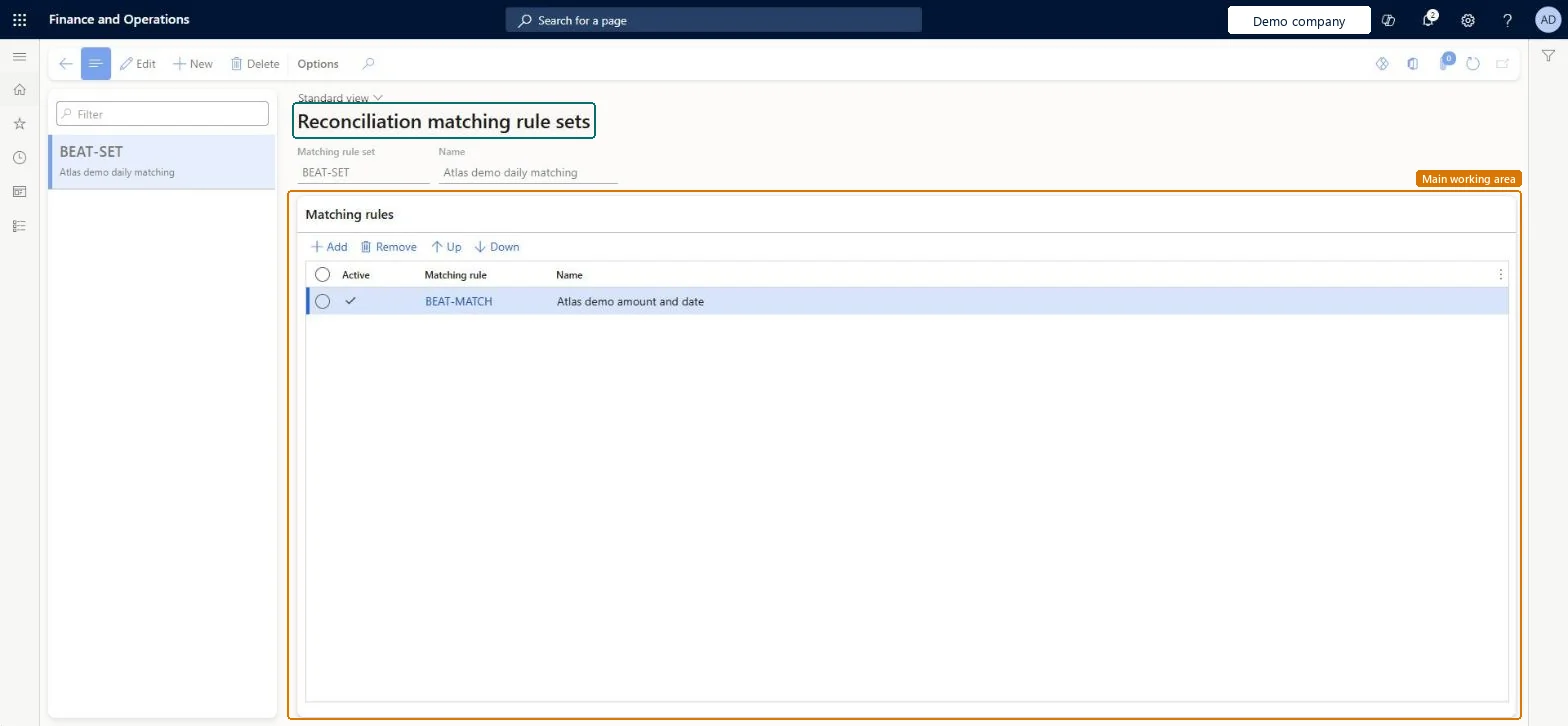Expand the navigation pane hamburger menu
Image resolution: width=1568 pixels, height=726 pixels.
click(x=19, y=57)
